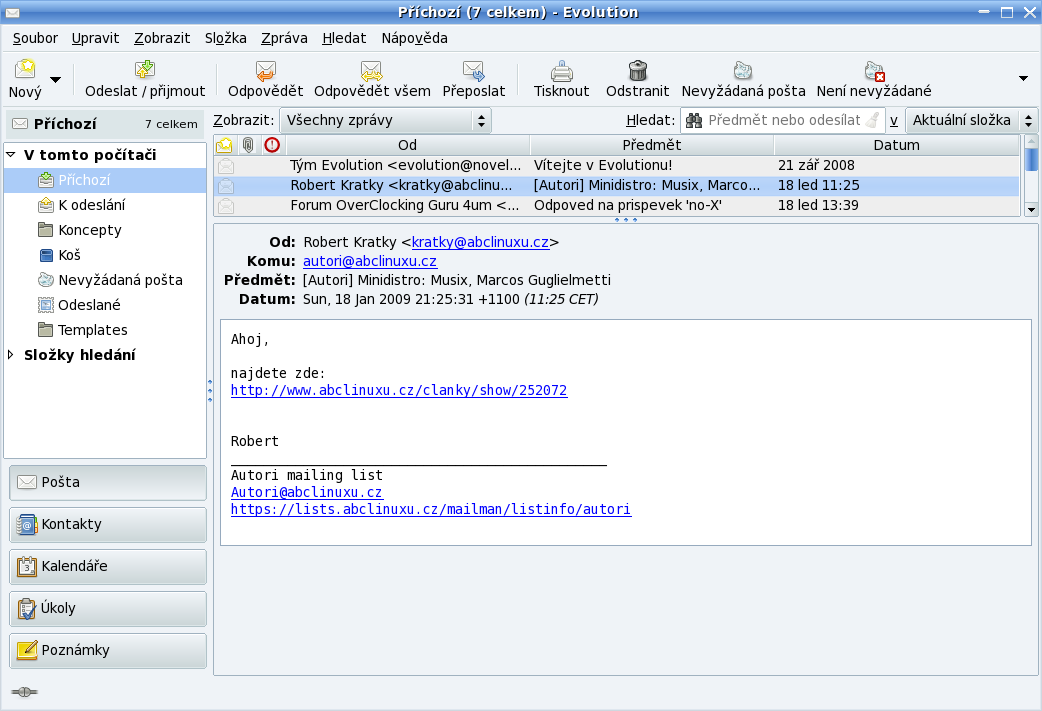Open the toolbar overflow arrow
The image size is (1042, 711).
1023,78
